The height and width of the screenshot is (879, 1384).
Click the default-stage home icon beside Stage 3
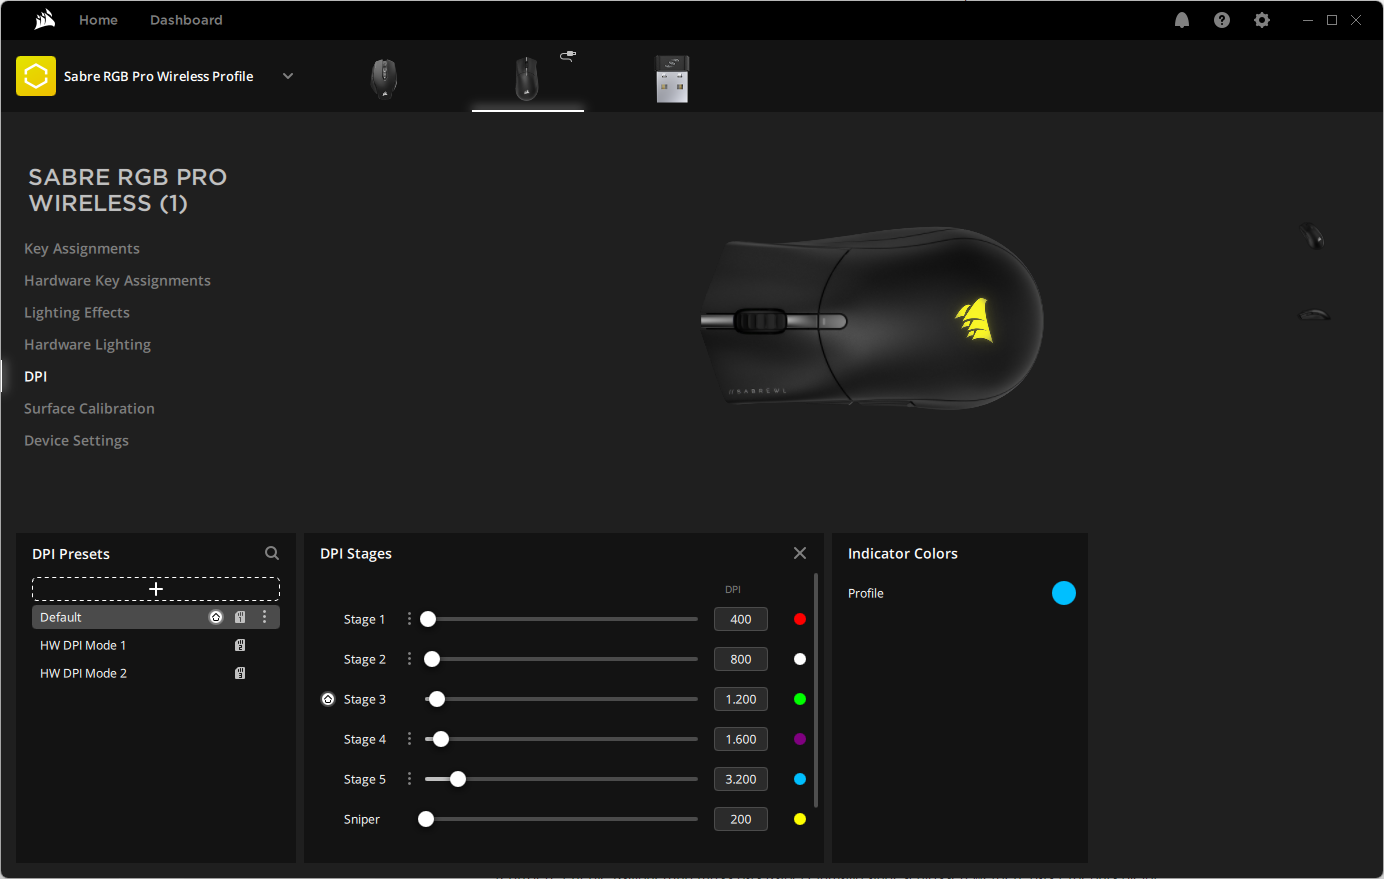[x=328, y=699]
